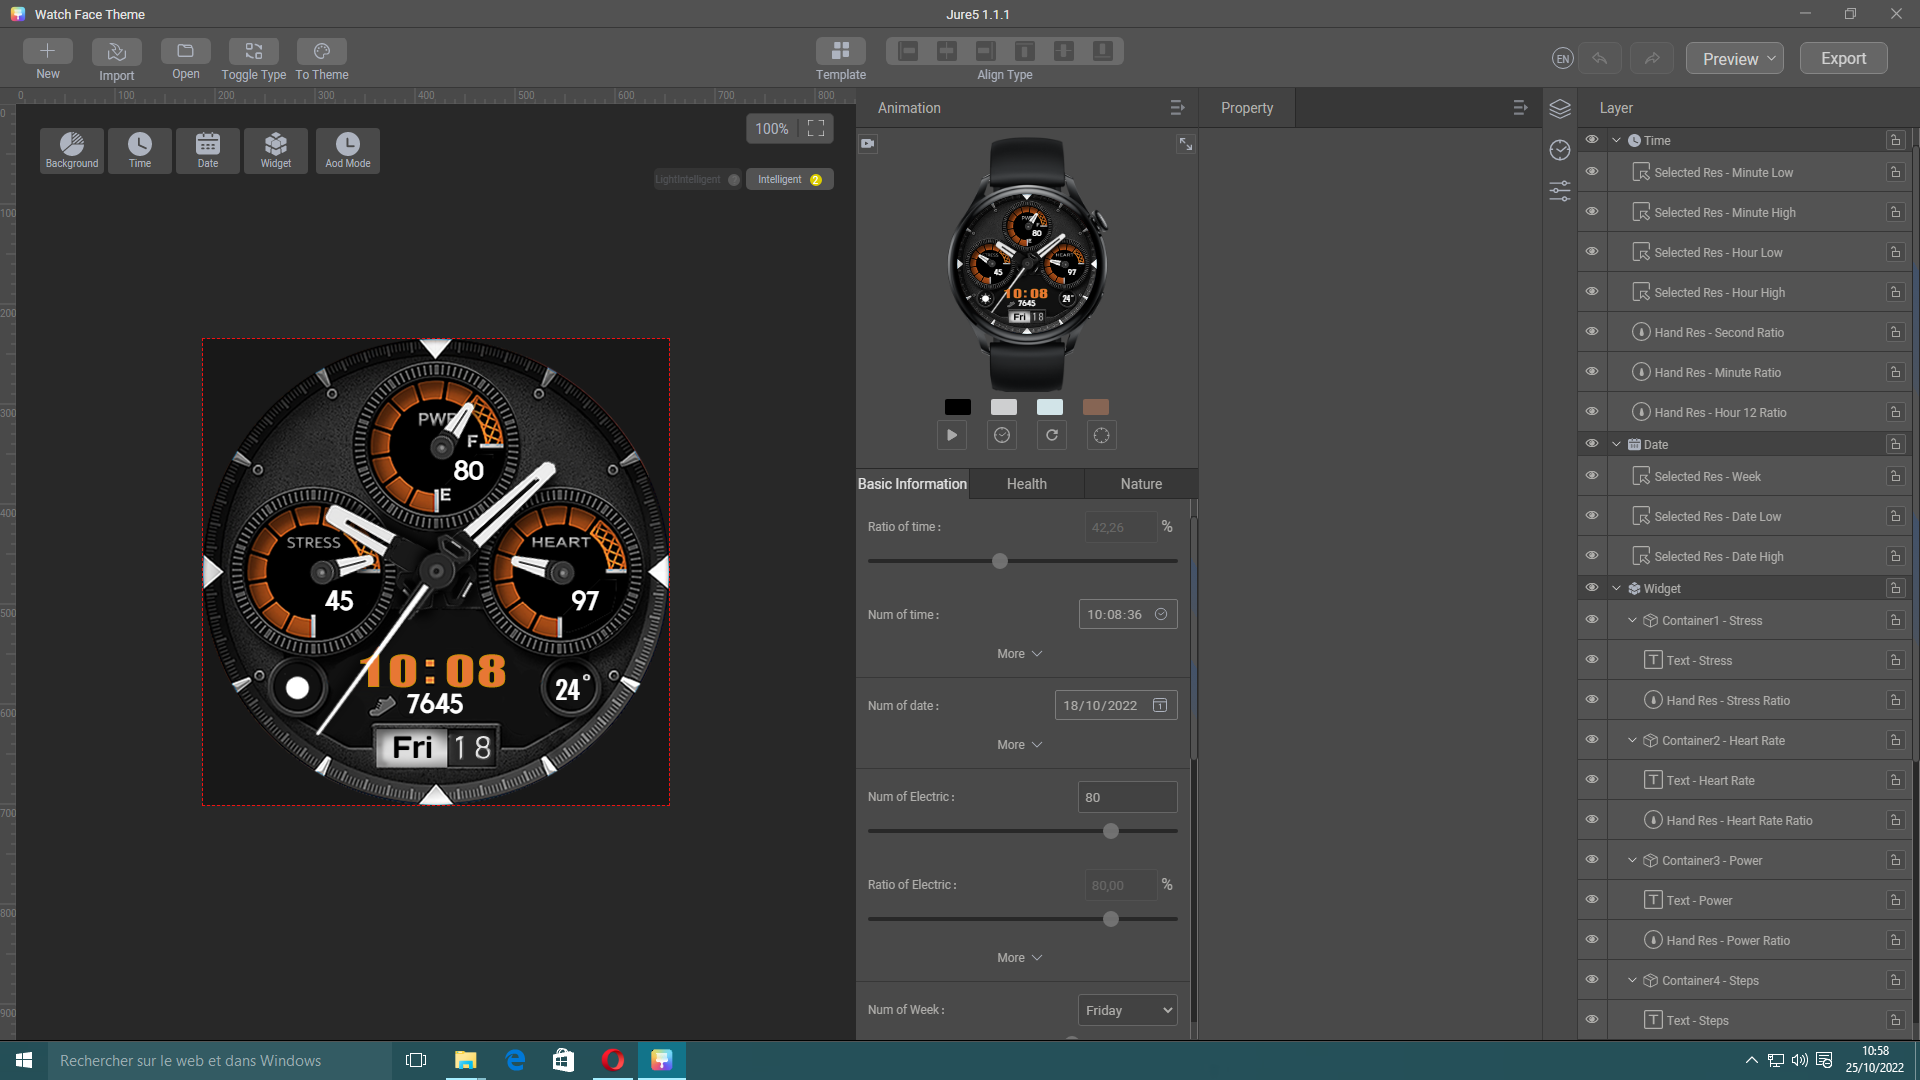Open the Num of Week Friday dropdown

point(1127,1010)
